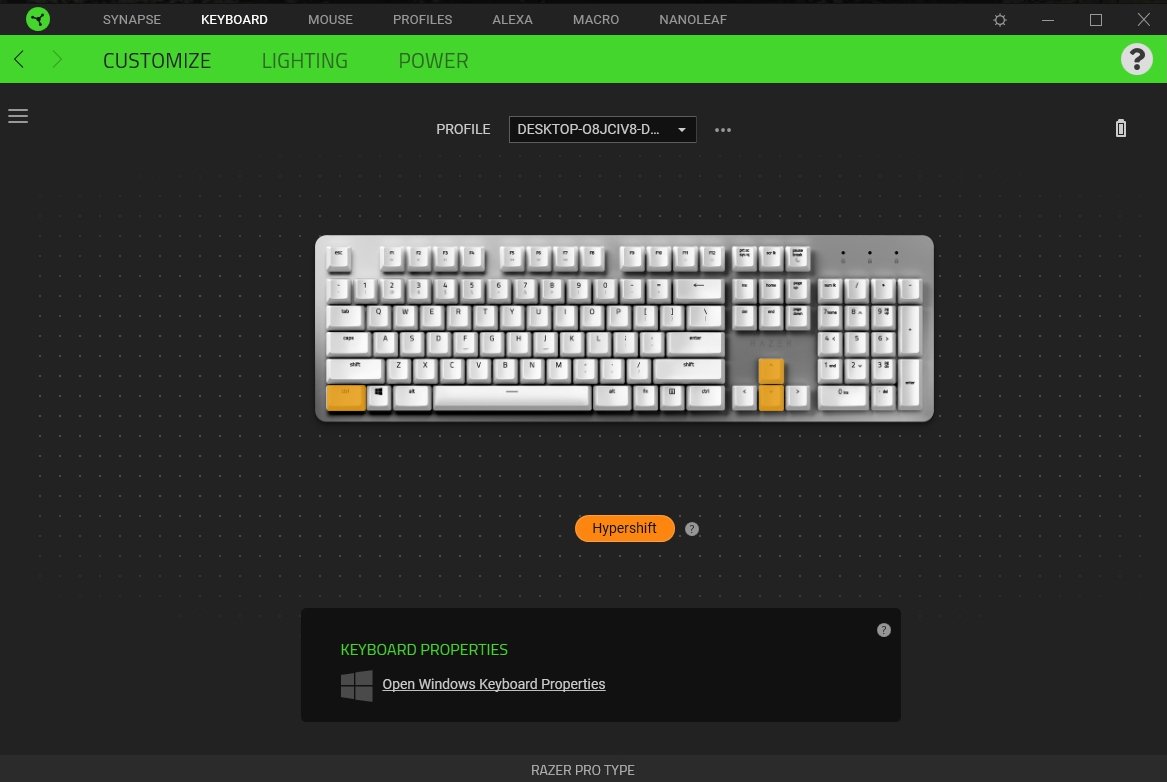
Task: Open the green bar help question mark
Action: pos(1136,59)
